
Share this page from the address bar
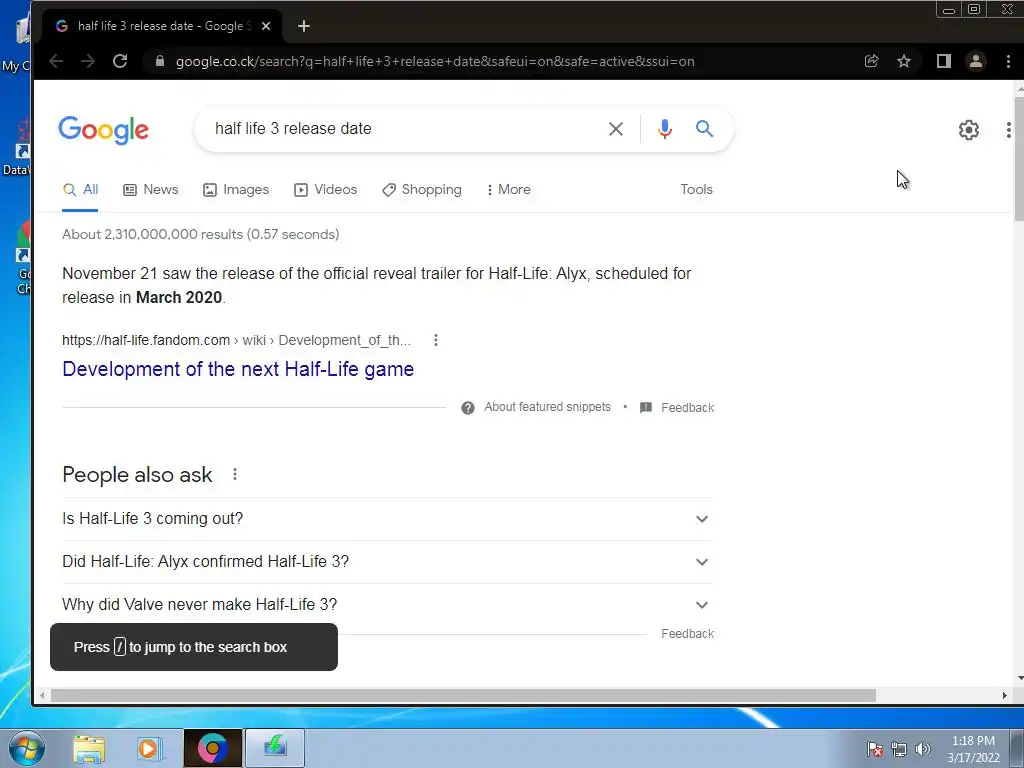coord(871,61)
